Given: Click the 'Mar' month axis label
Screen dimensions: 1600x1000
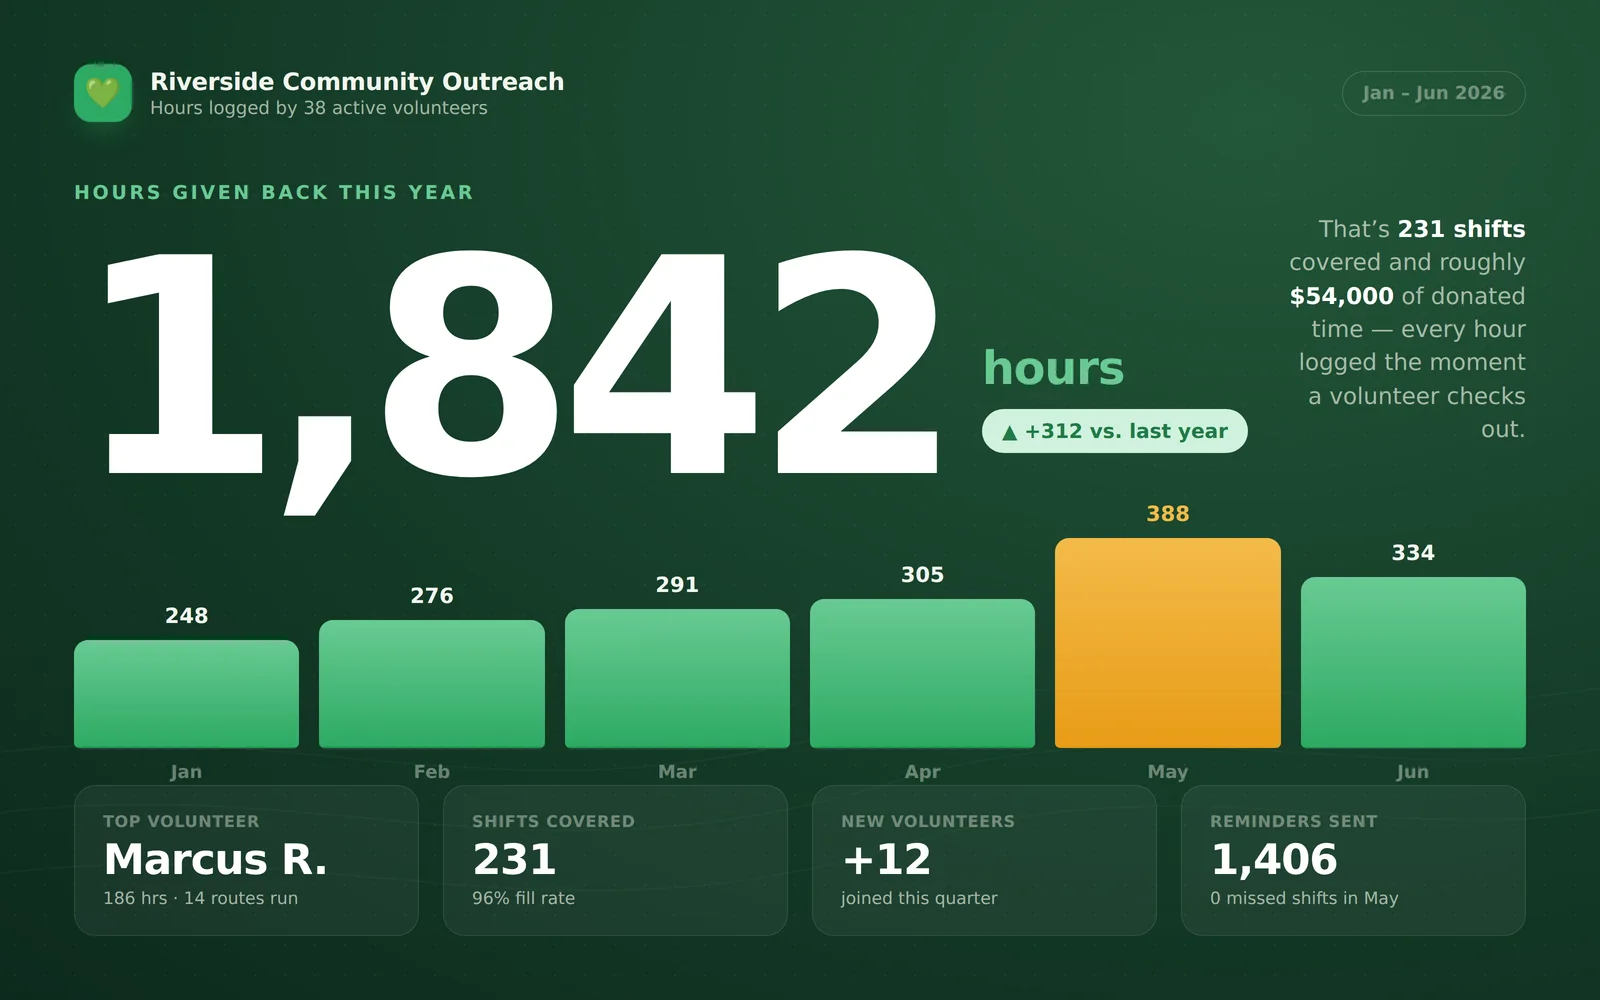Looking at the screenshot, I should 677,772.
